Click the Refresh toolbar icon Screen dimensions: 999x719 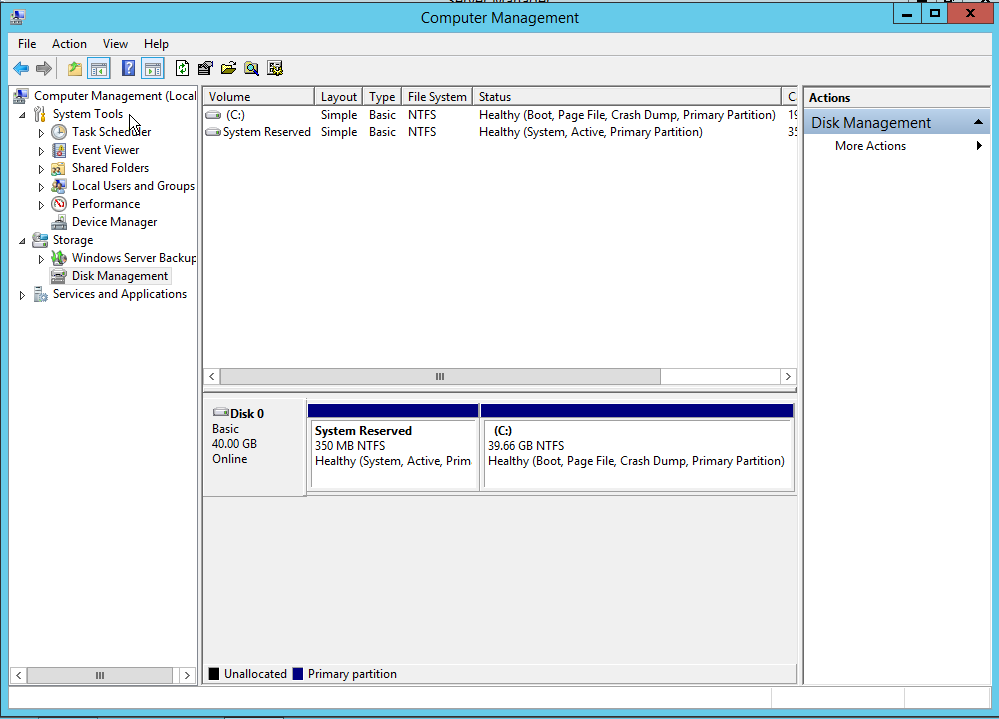tap(182, 69)
